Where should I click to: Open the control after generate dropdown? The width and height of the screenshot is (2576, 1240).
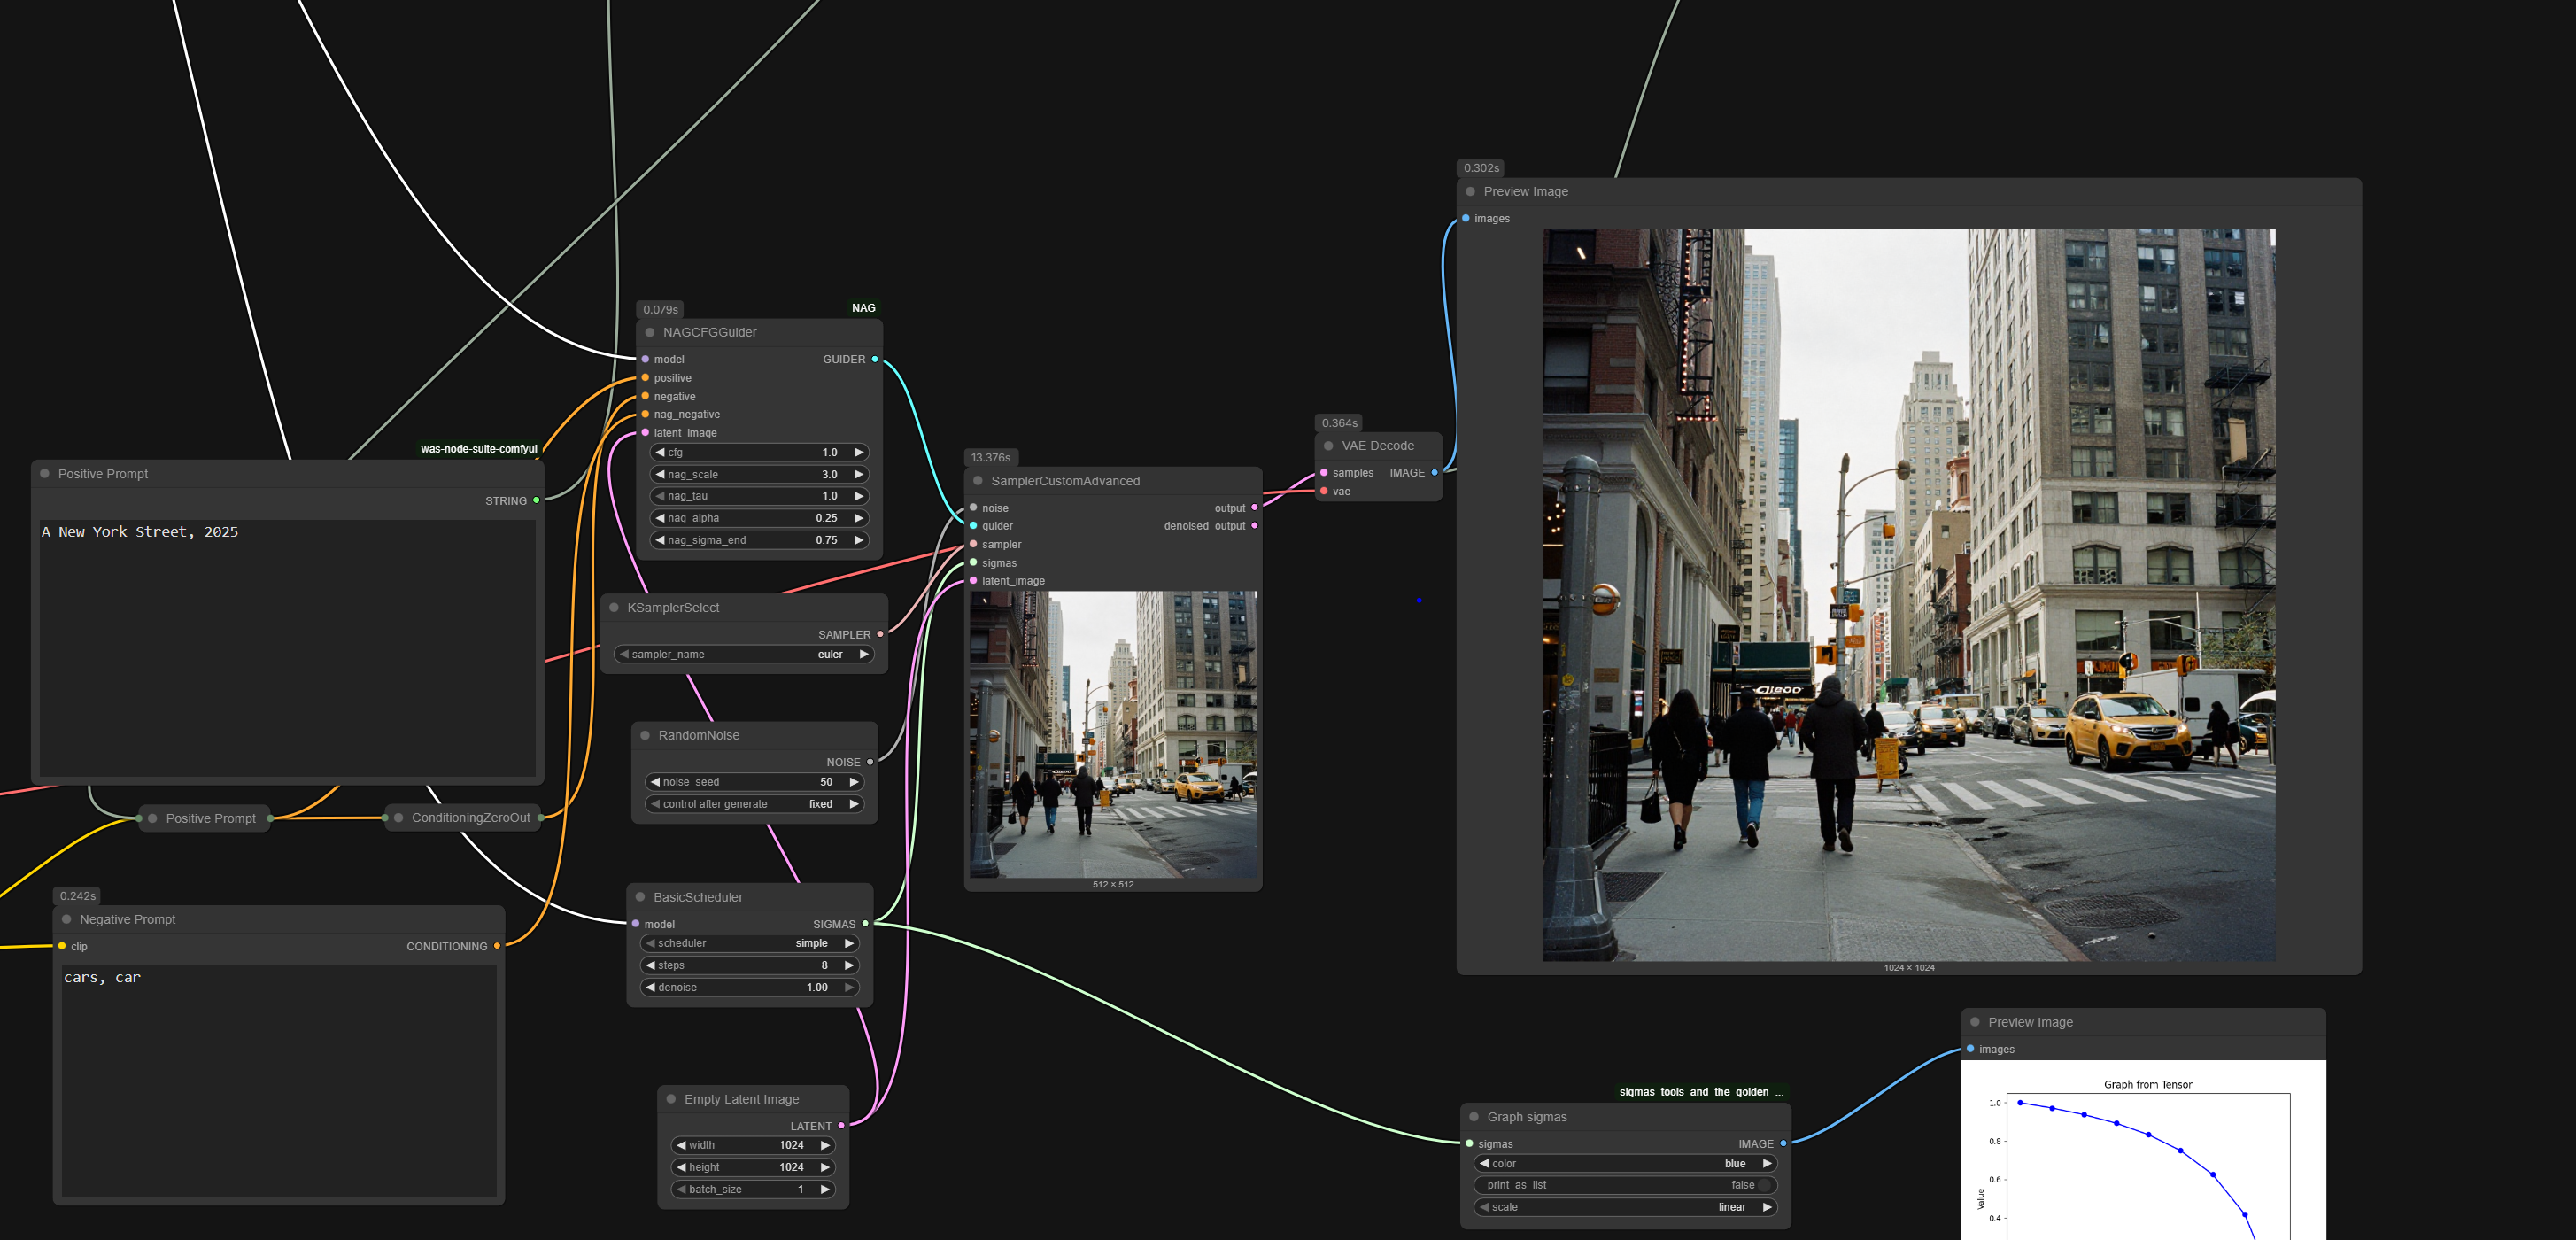754,804
